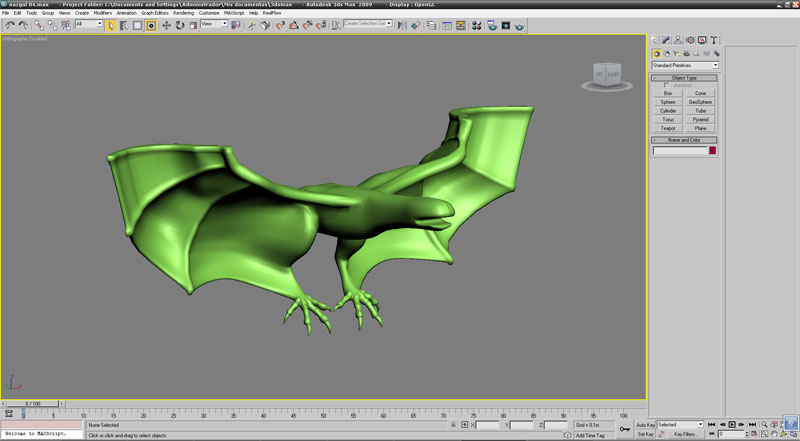Open the Key Filters dialog
This screenshot has height=441, width=800.
click(685, 434)
